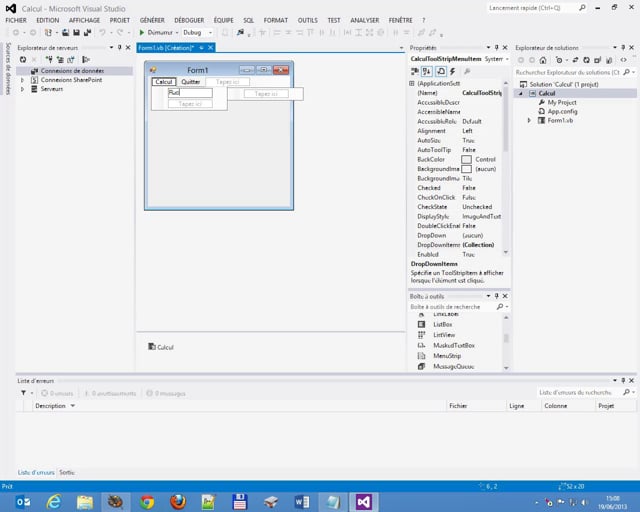
Task: Select the Checked property row
Action: pos(456,188)
